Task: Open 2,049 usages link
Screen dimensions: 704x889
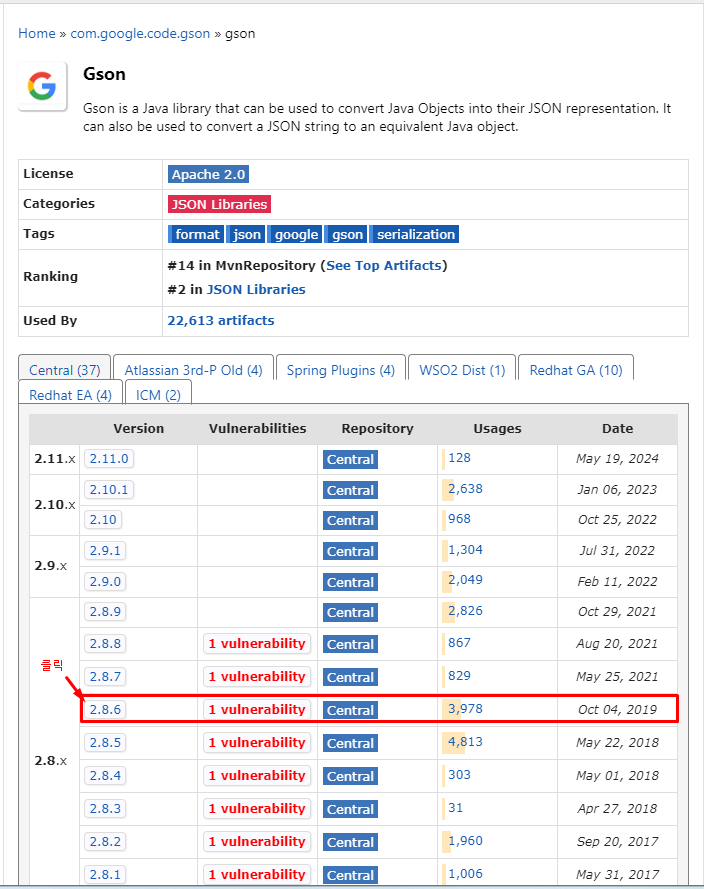Action: coord(465,579)
